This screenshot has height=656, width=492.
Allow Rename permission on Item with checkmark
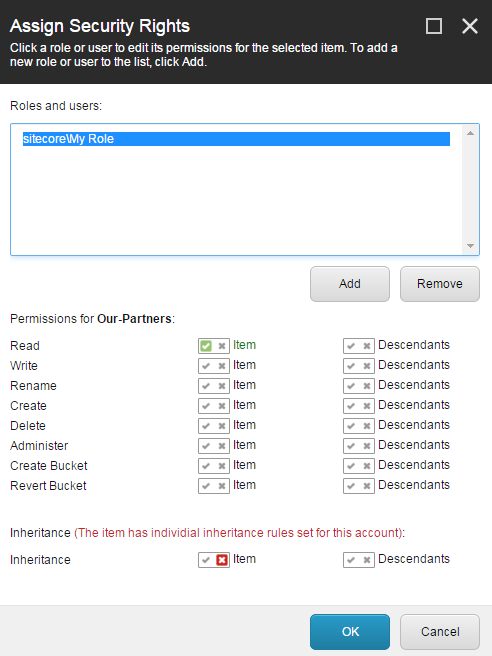(x=206, y=386)
